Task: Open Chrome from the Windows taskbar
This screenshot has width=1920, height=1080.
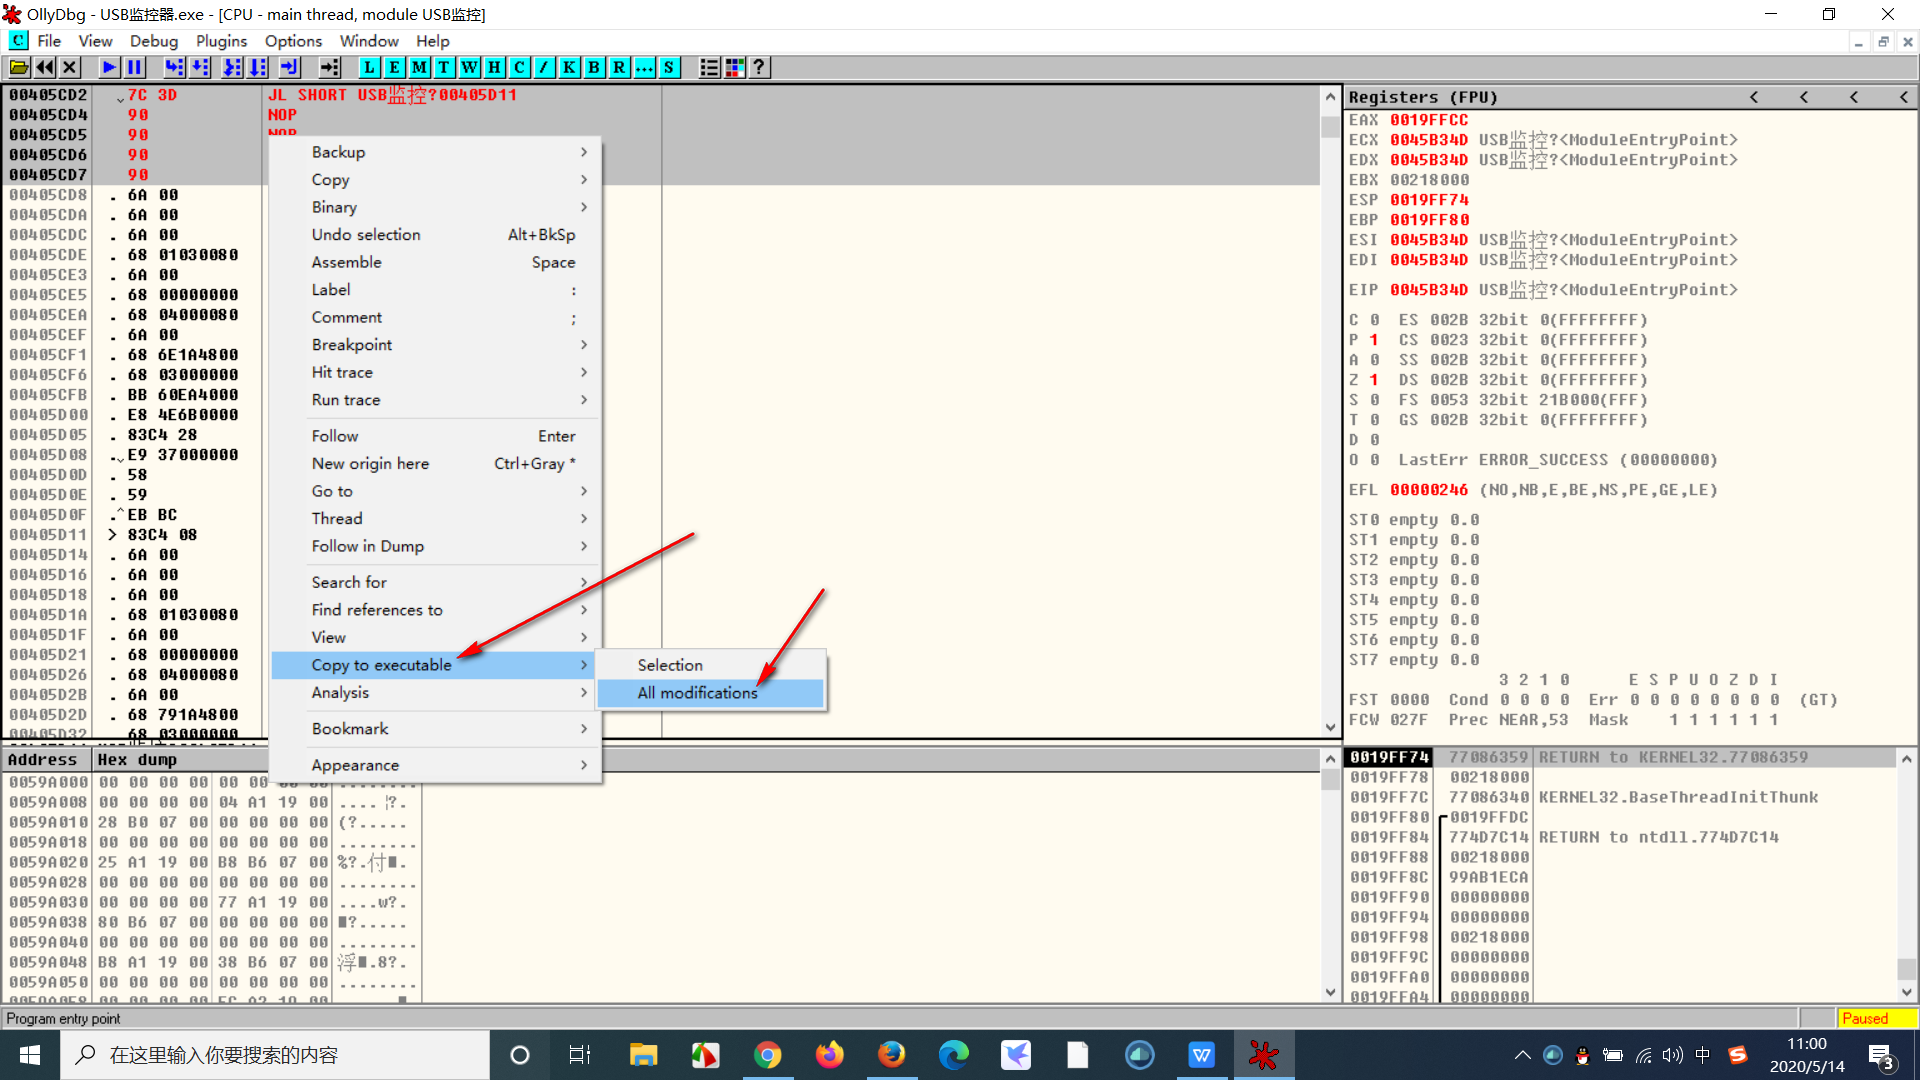Action: [767, 1055]
